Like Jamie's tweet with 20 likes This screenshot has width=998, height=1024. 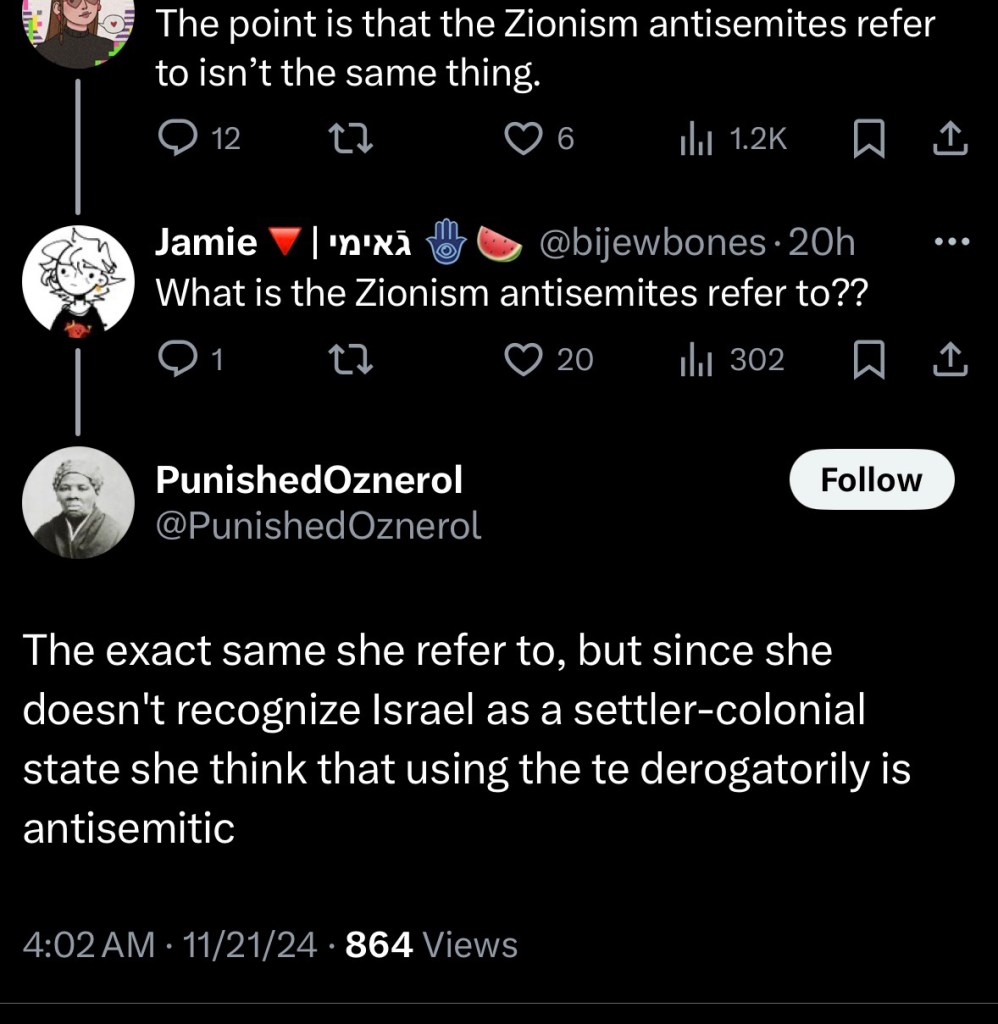tap(520, 360)
